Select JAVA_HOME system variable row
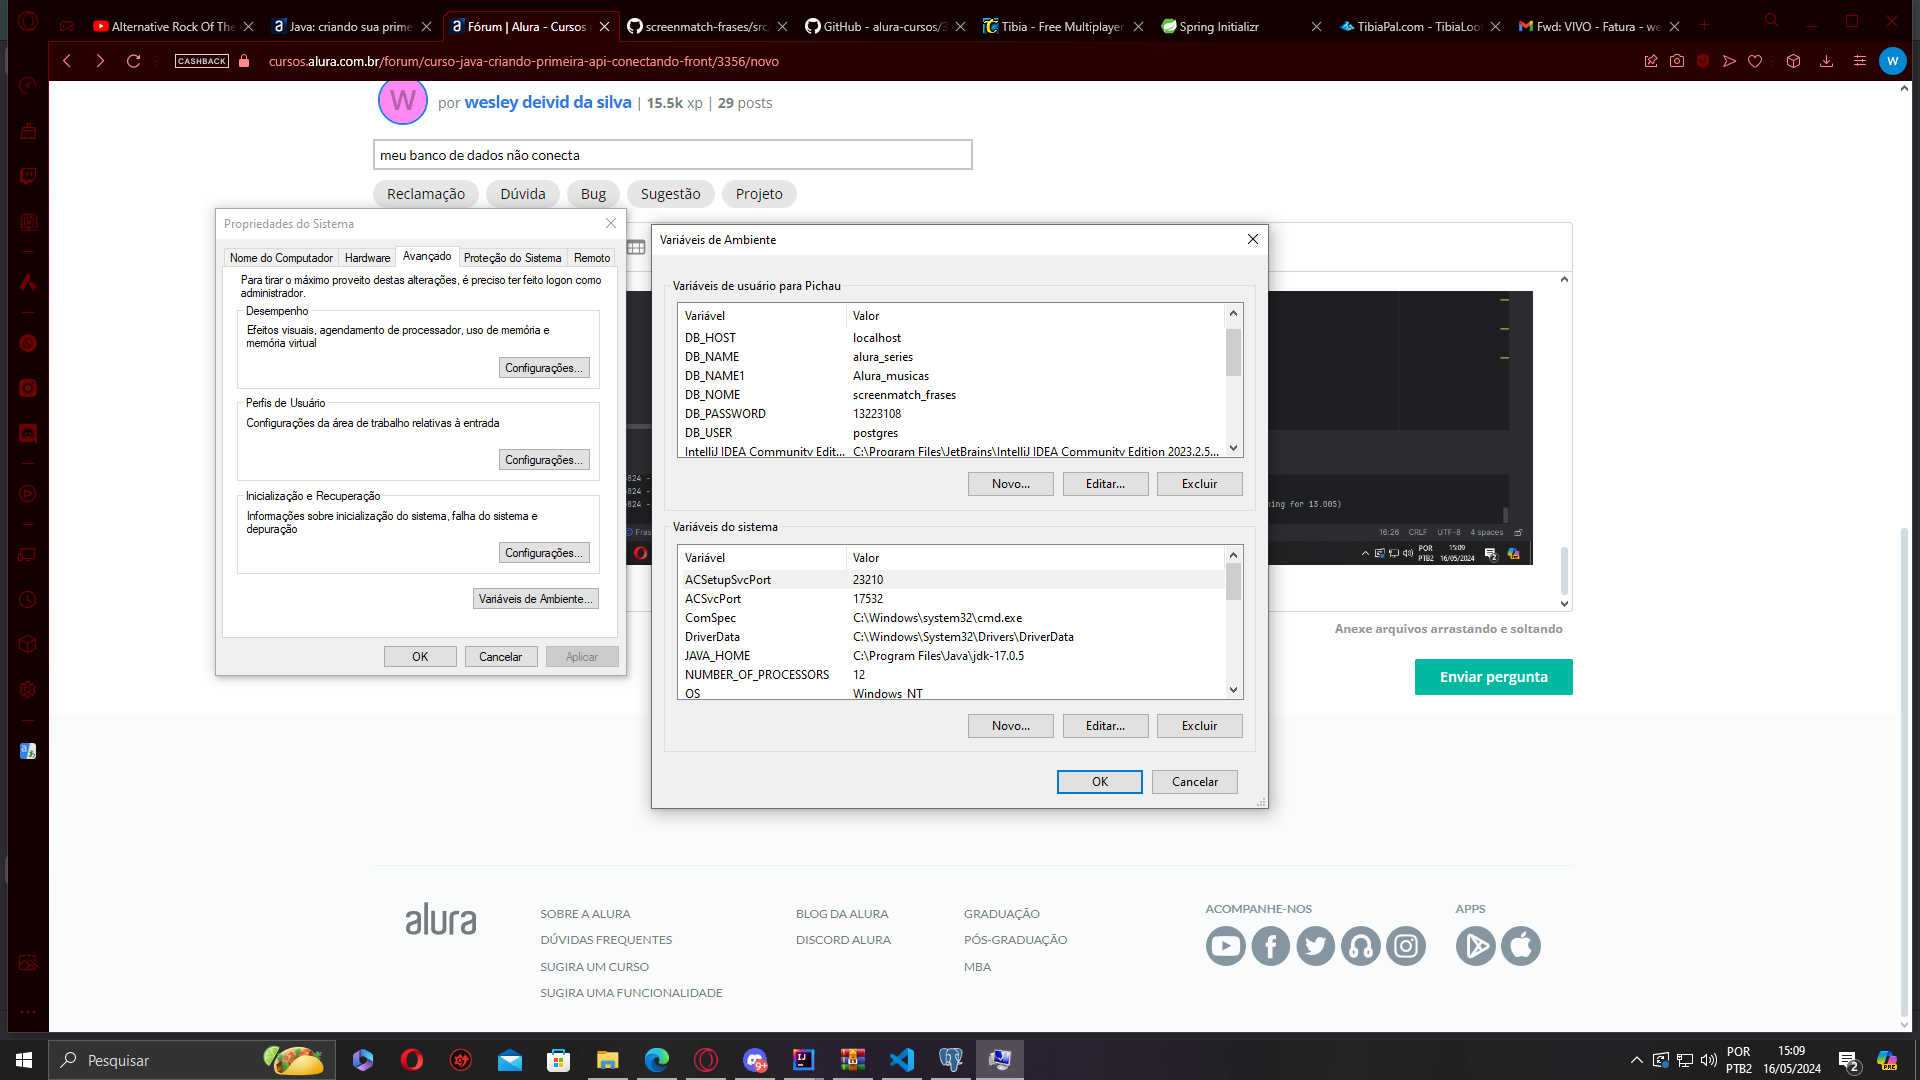Viewport: 1920px width, 1080px height. tap(950, 656)
